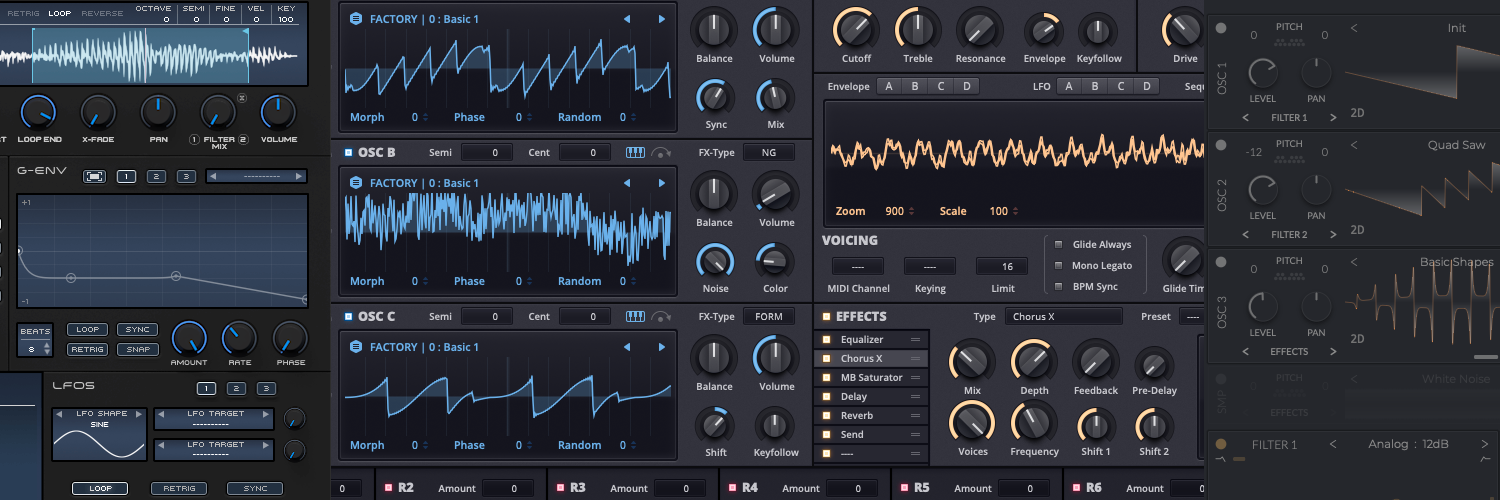Select Envelope tab B
1500x500 pixels.
[x=914, y=86]
